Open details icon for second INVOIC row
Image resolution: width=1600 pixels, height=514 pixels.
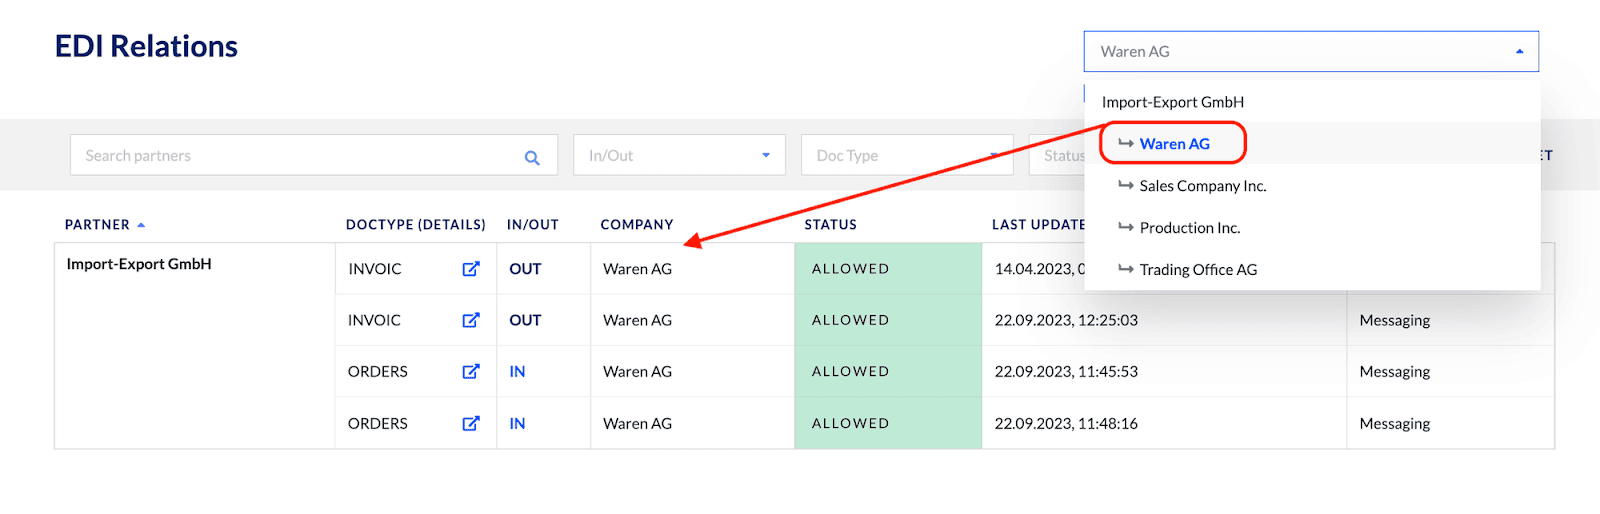471,320
